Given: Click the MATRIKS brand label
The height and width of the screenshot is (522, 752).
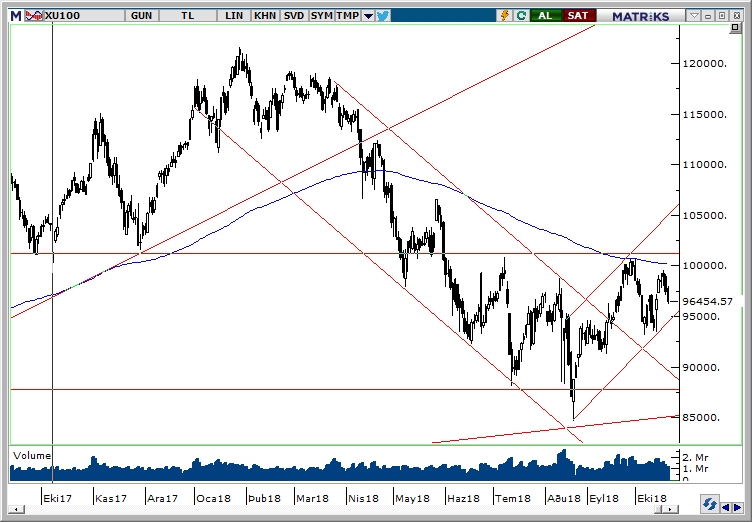Looking at the screenshot, I should (x=640, y=16).
